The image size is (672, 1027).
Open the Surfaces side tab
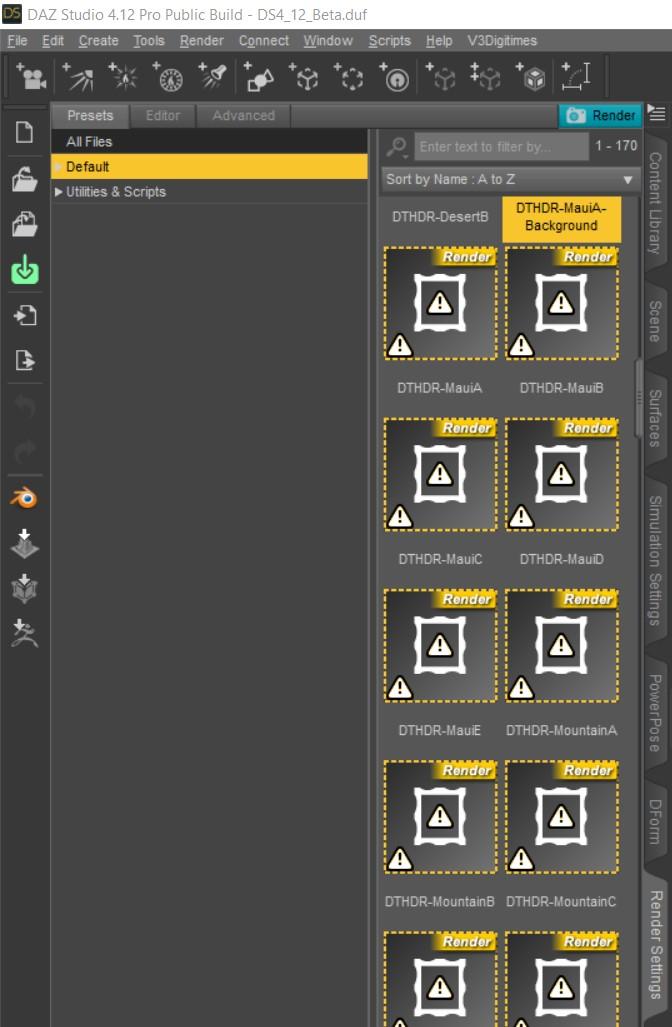(x=655, y=418)
